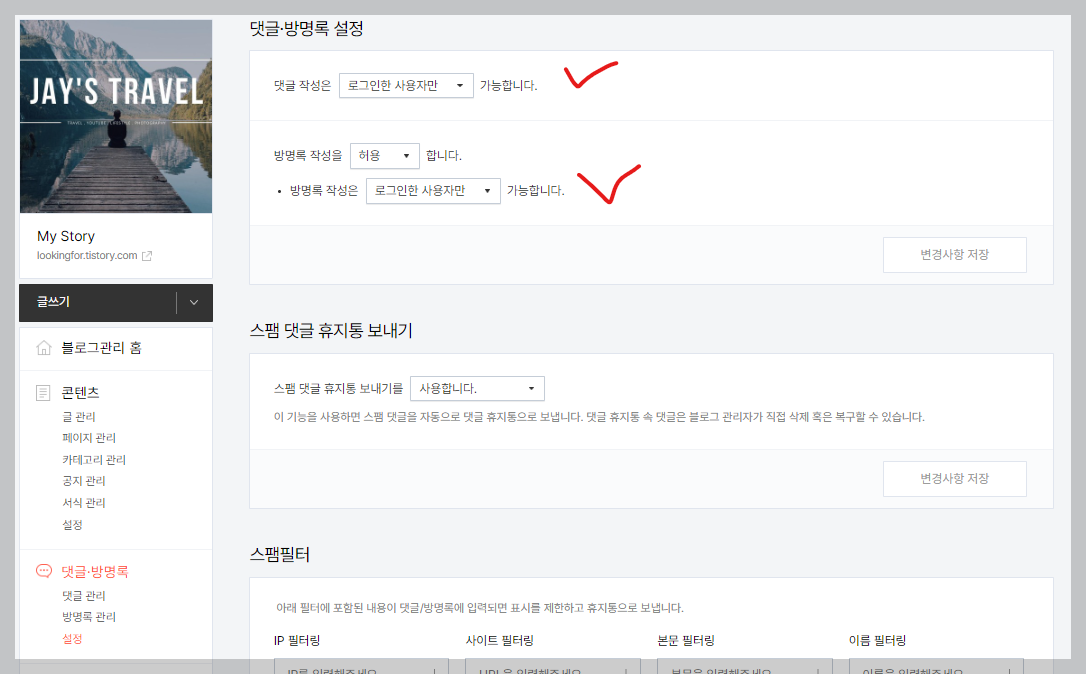Open the 콘텐츠 menu section
1086x674 pixels.
point(80,393)
